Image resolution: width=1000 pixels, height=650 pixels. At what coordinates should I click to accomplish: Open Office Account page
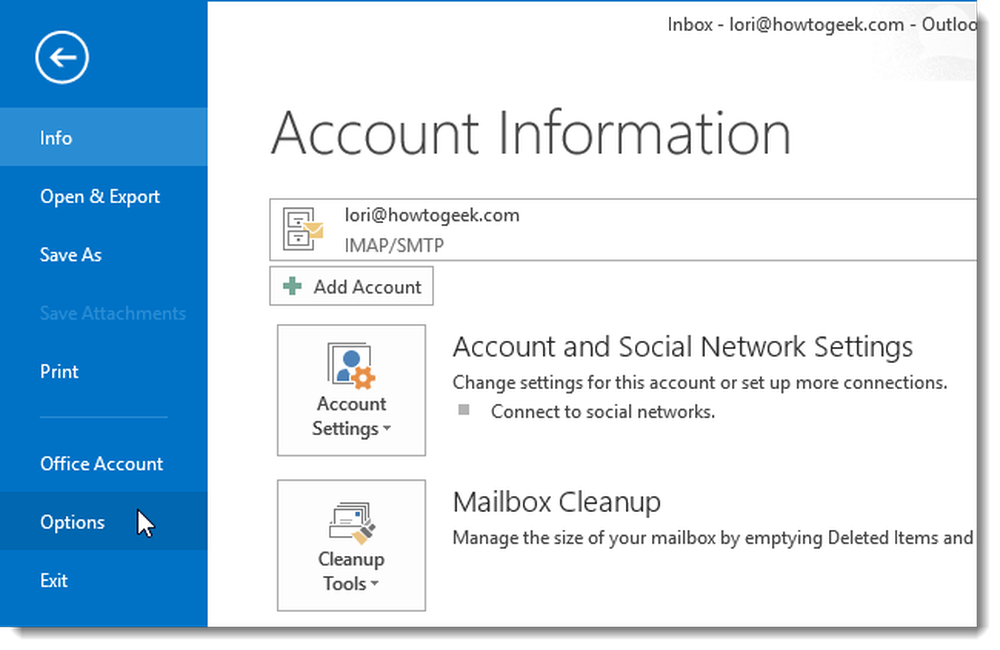tap(103, 463)
